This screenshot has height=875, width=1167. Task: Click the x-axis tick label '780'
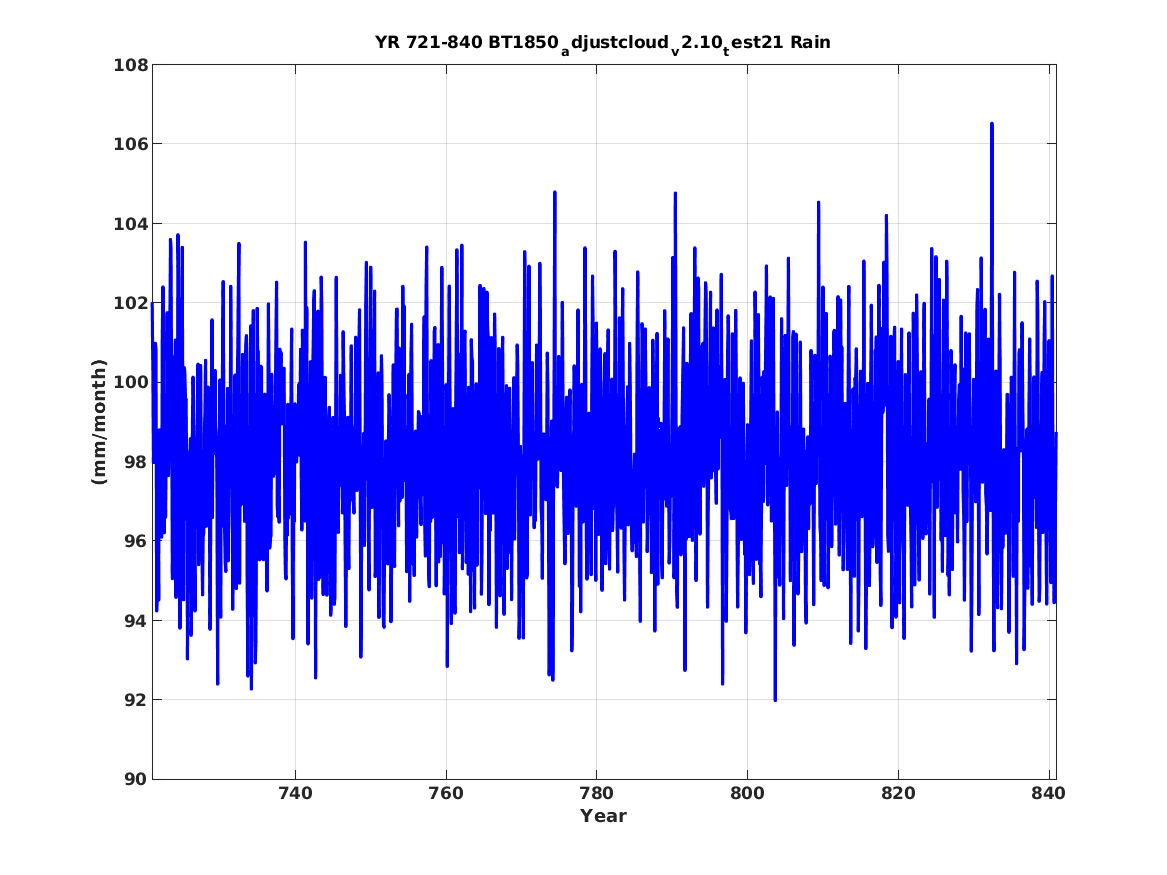(x=596, y=793)
